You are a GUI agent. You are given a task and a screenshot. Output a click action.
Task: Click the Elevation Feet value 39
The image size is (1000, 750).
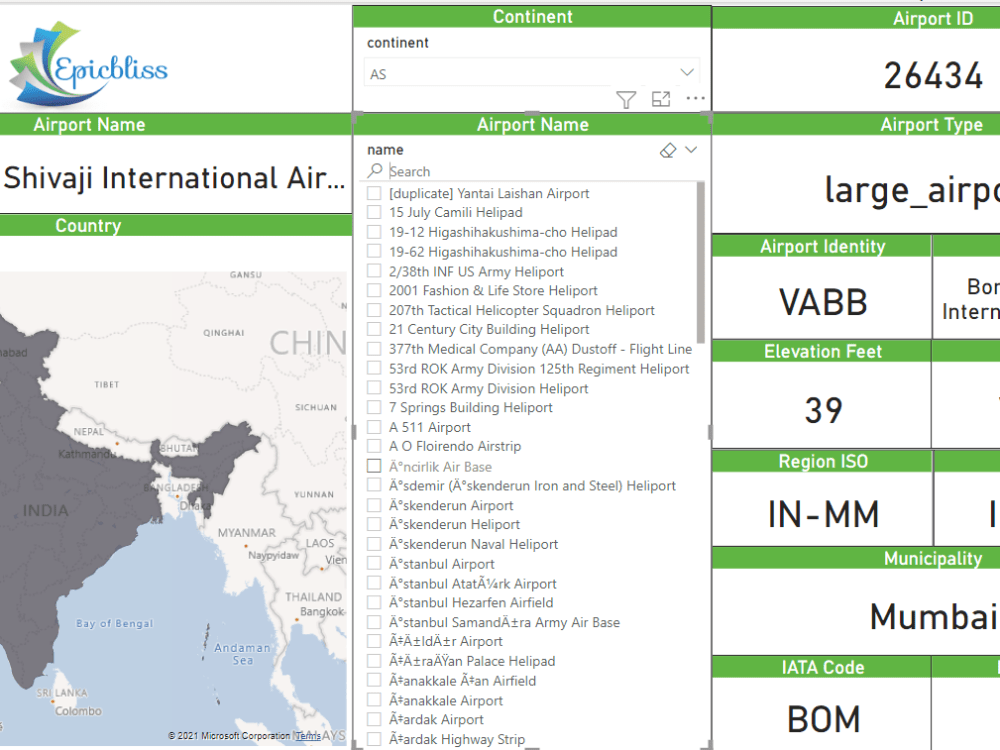[823, 409]
